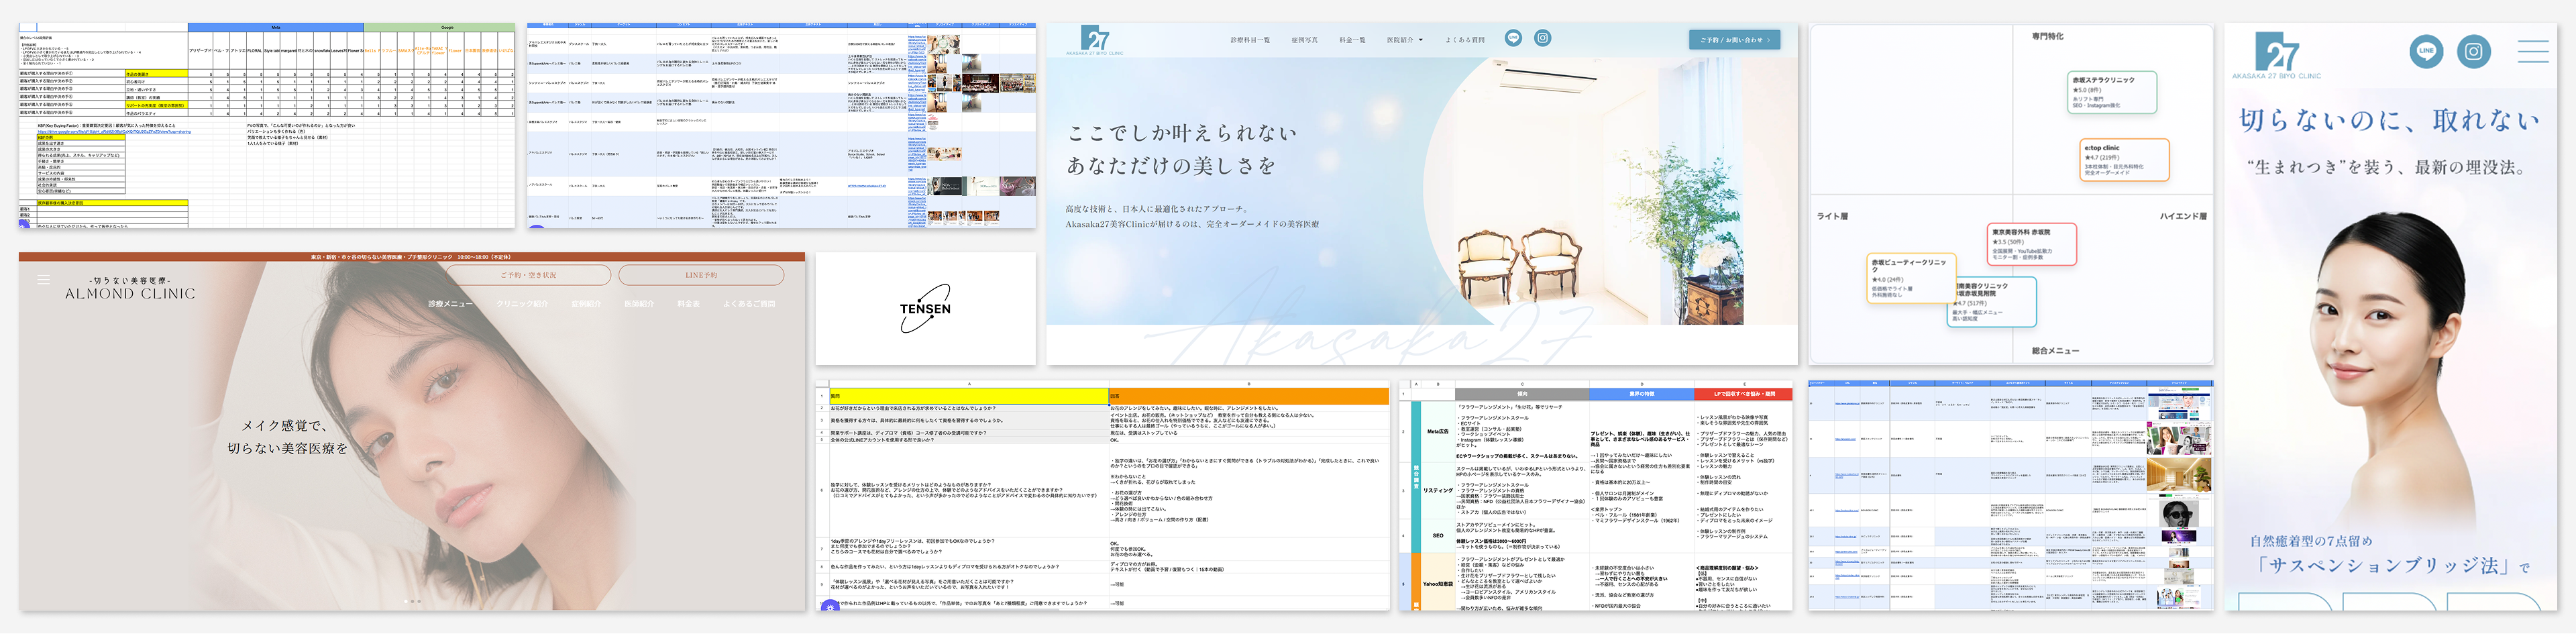Click Instagram icon in Akasaka27 desktop header
Screen dimensions: 2576x634
tap(1543, 38)
